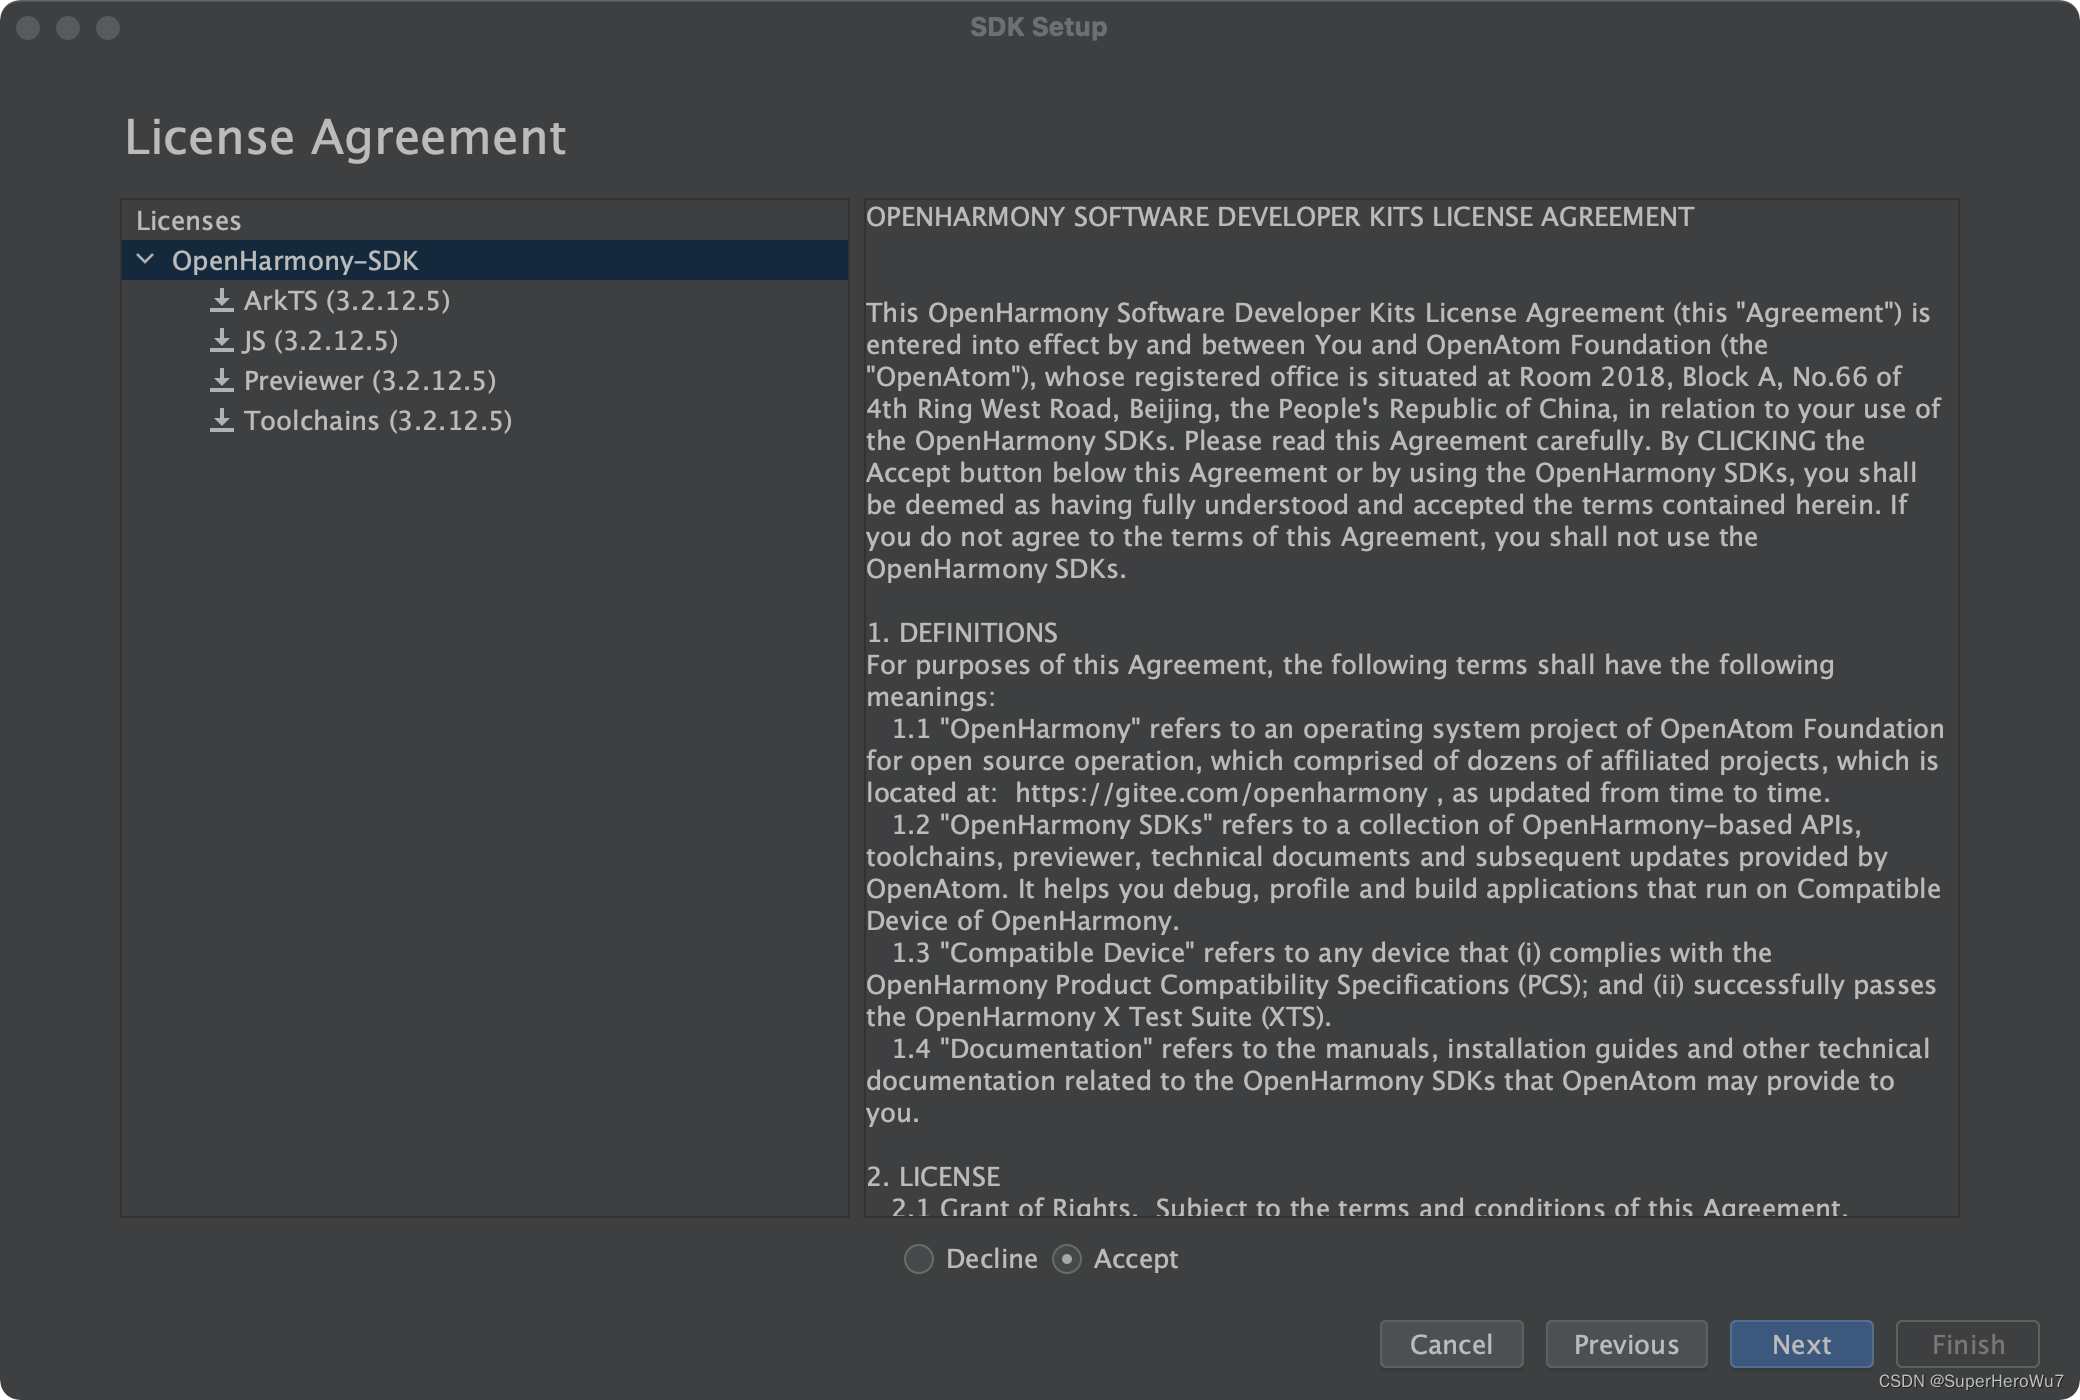
Task: Select the OpenHarmony-SDK license row
Action: pyautogui.click(x=485, y=260)
